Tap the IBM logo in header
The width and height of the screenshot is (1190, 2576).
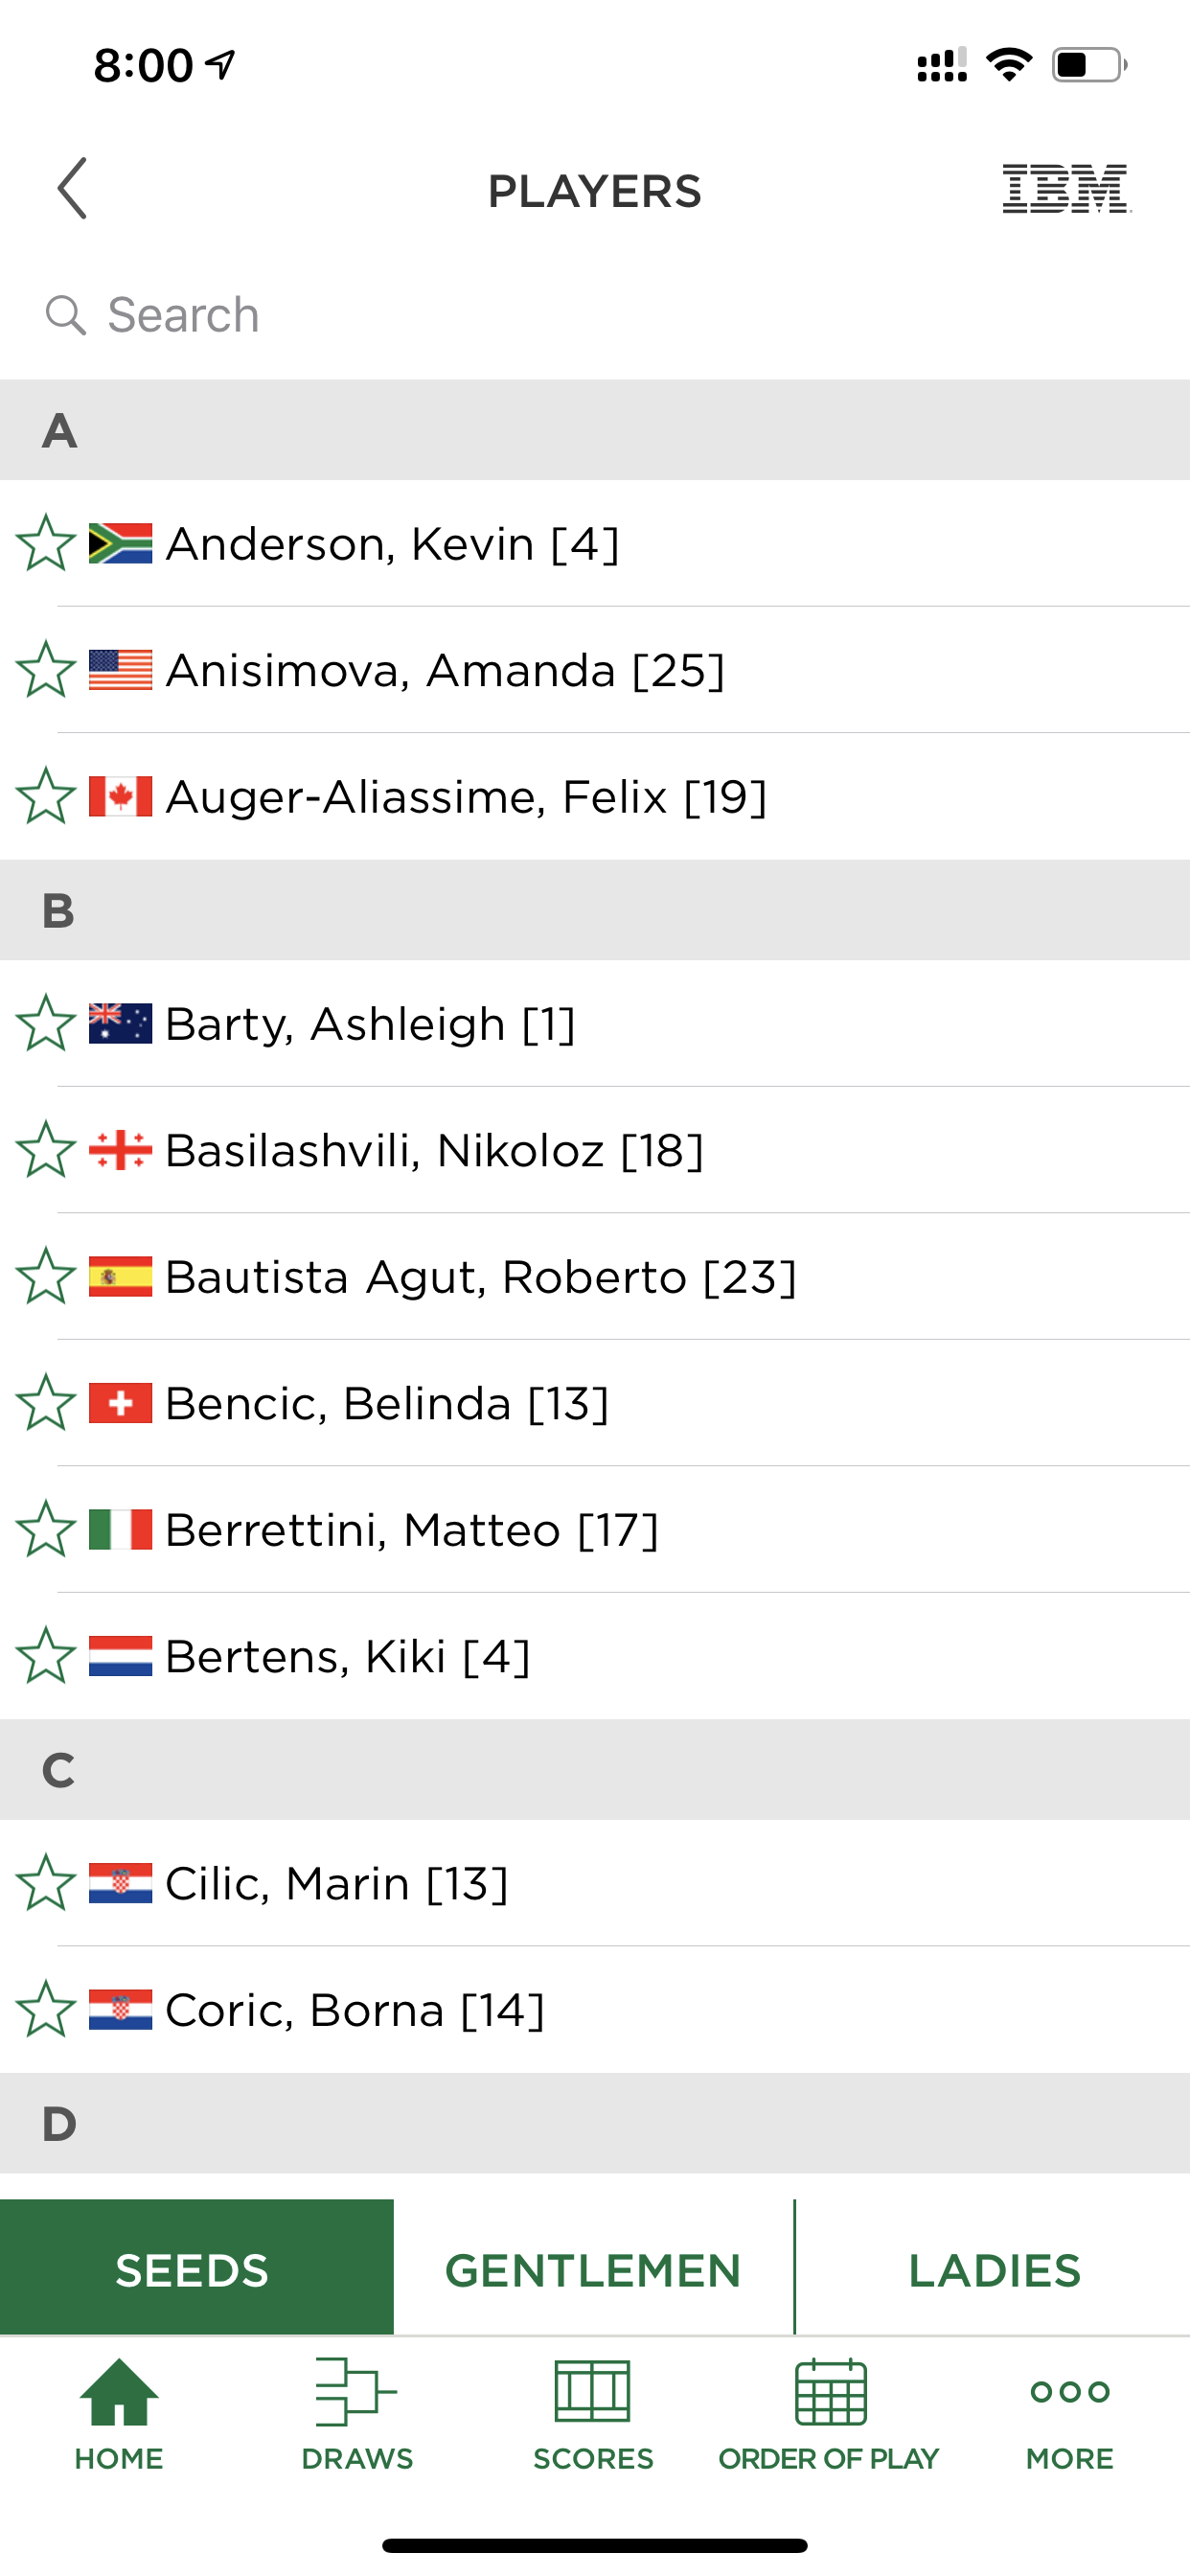(1066, 188)
